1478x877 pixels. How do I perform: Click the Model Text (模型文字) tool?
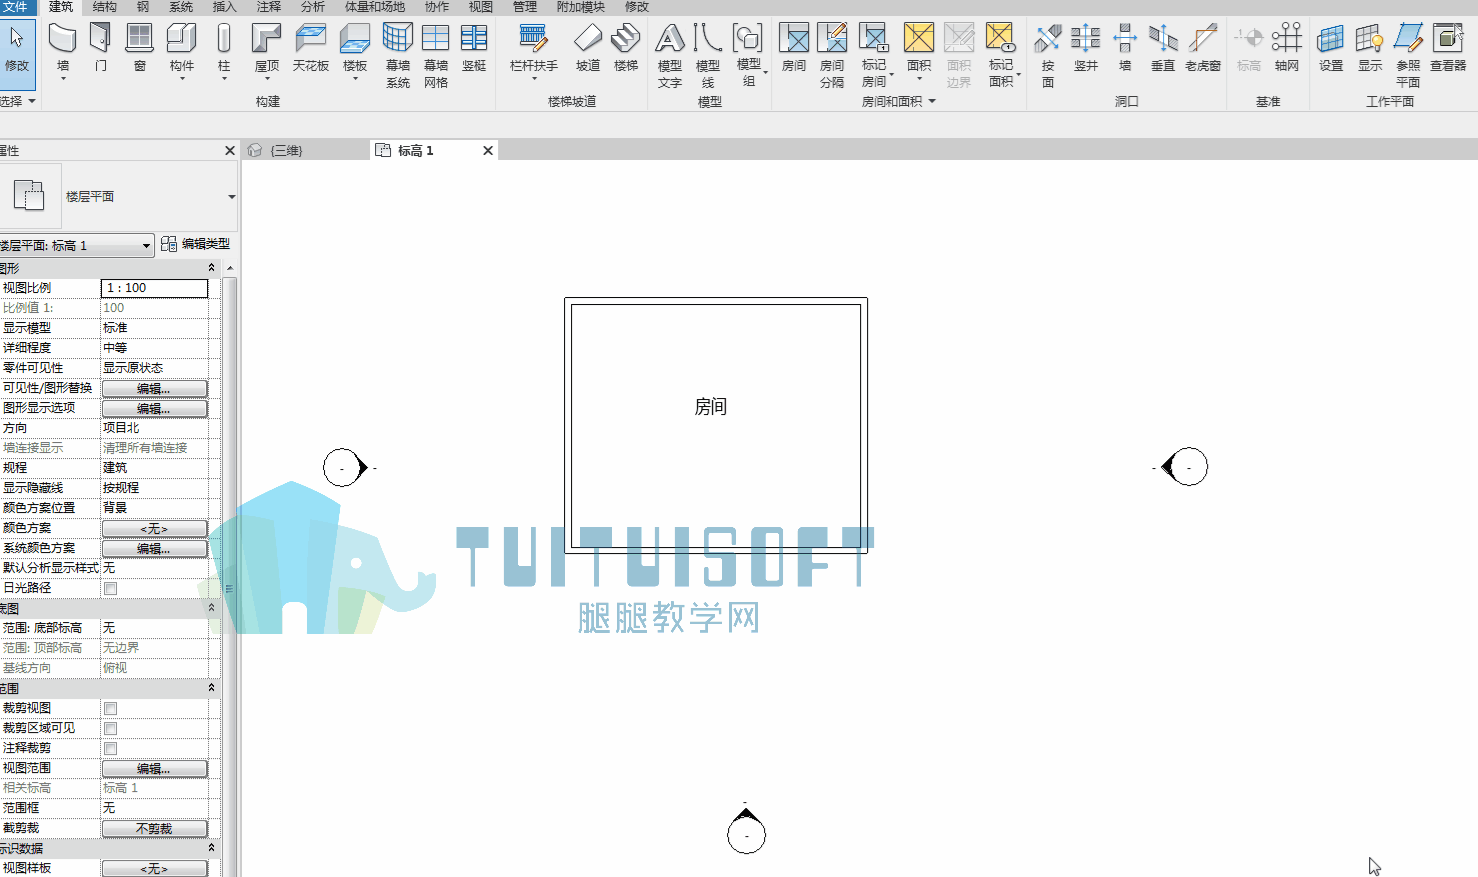pos(670,55)
